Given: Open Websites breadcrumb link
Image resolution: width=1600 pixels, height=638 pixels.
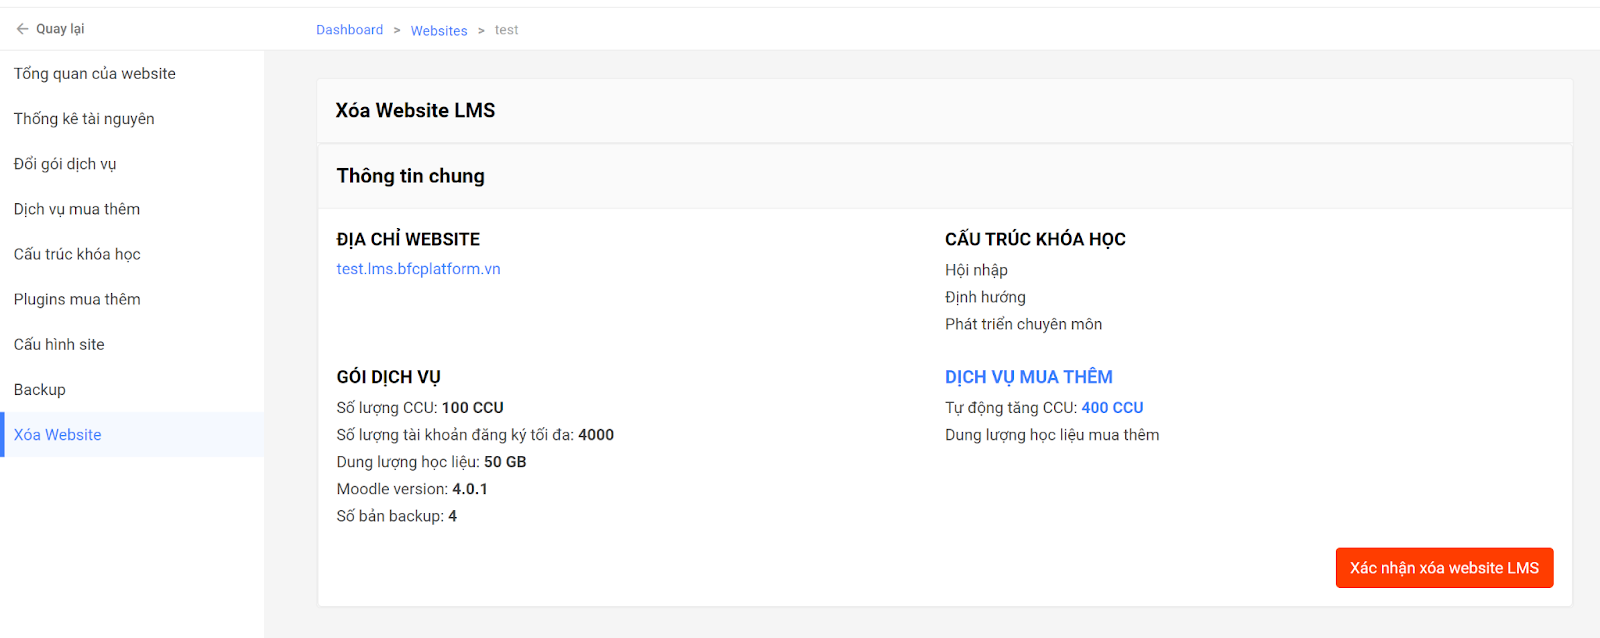Looking at the screenshot, I should [439, 31].
